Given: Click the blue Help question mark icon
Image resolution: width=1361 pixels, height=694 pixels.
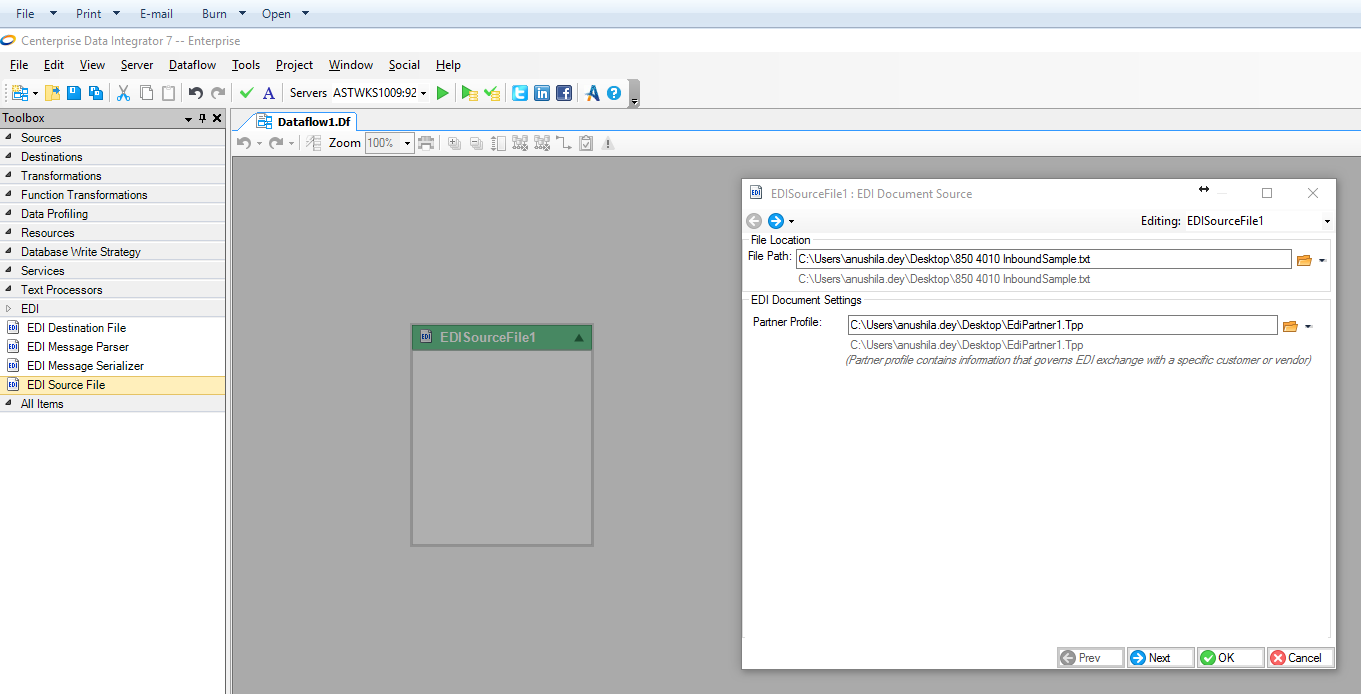Looking at the screenshot, I should point(614,93).
